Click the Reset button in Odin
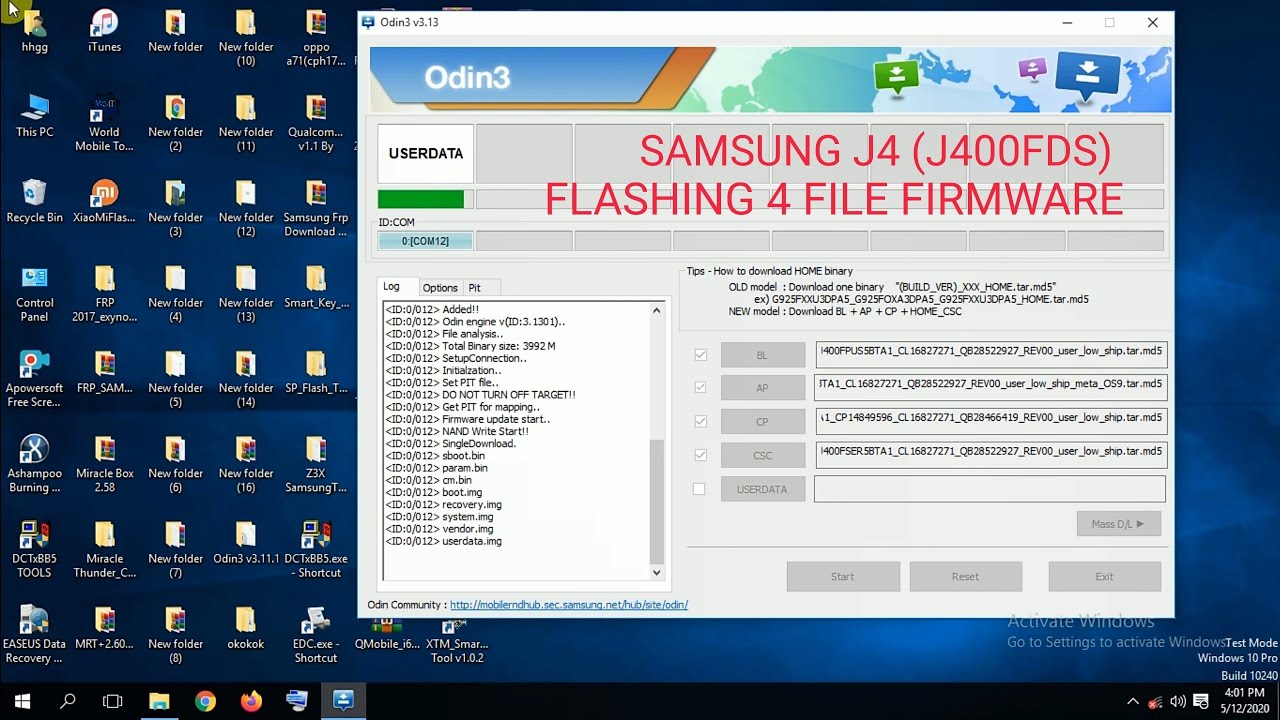Viewport: 1280px width, 720px height. pos(965,576)
